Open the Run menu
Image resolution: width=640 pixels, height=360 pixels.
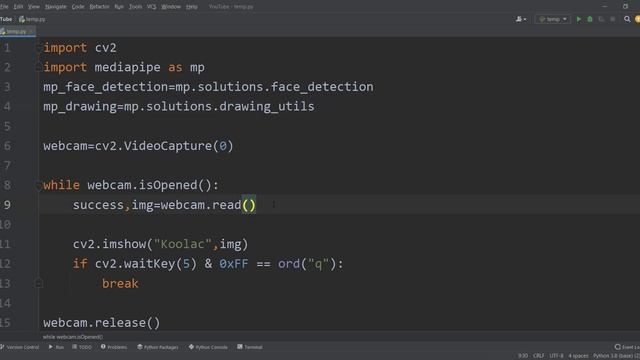(x=119, y=7)
